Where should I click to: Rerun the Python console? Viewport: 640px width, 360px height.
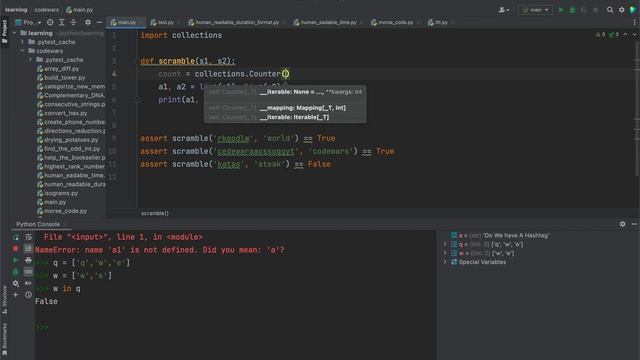16,237
